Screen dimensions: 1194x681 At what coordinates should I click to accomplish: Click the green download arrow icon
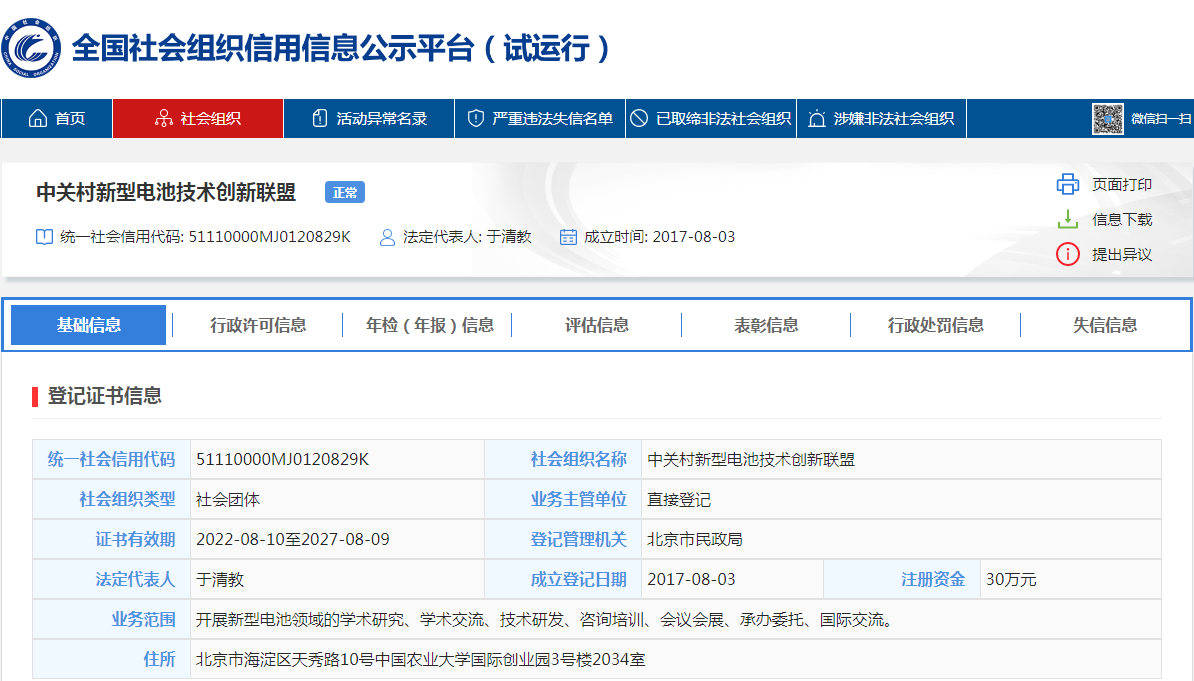click(1068, 220)
